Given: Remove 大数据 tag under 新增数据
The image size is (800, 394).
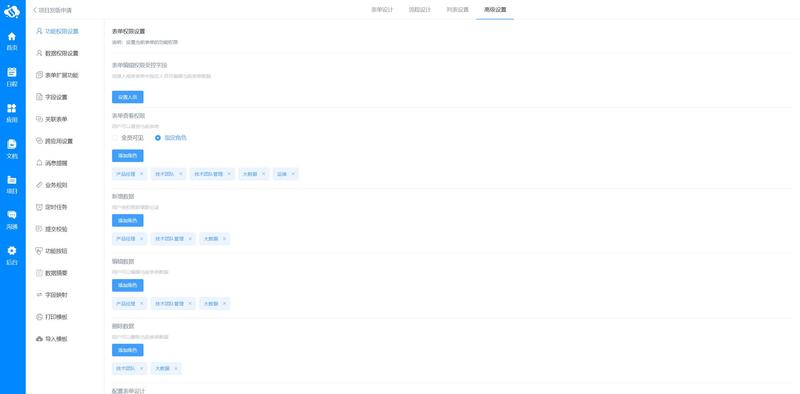Looking at the screenshot, I should [224, 239].
